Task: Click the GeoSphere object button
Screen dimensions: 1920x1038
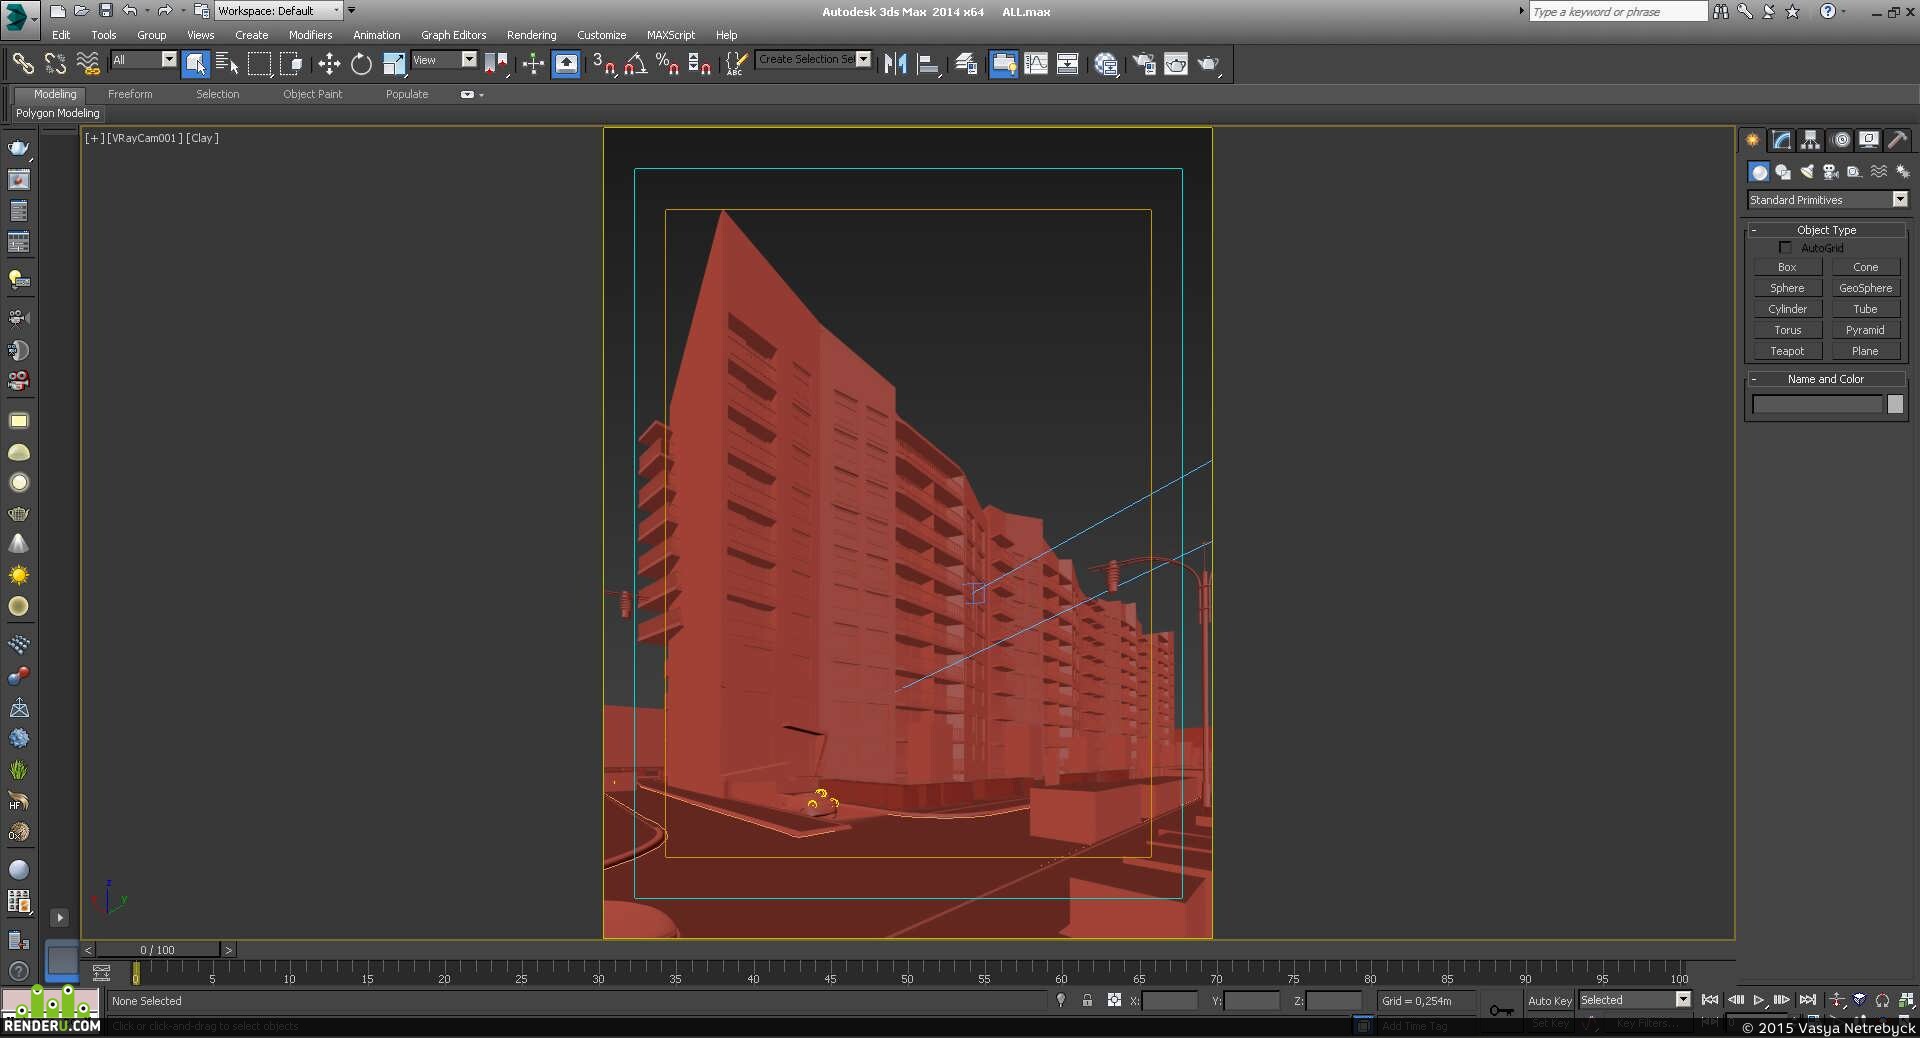Action: tap(1865, 288)
